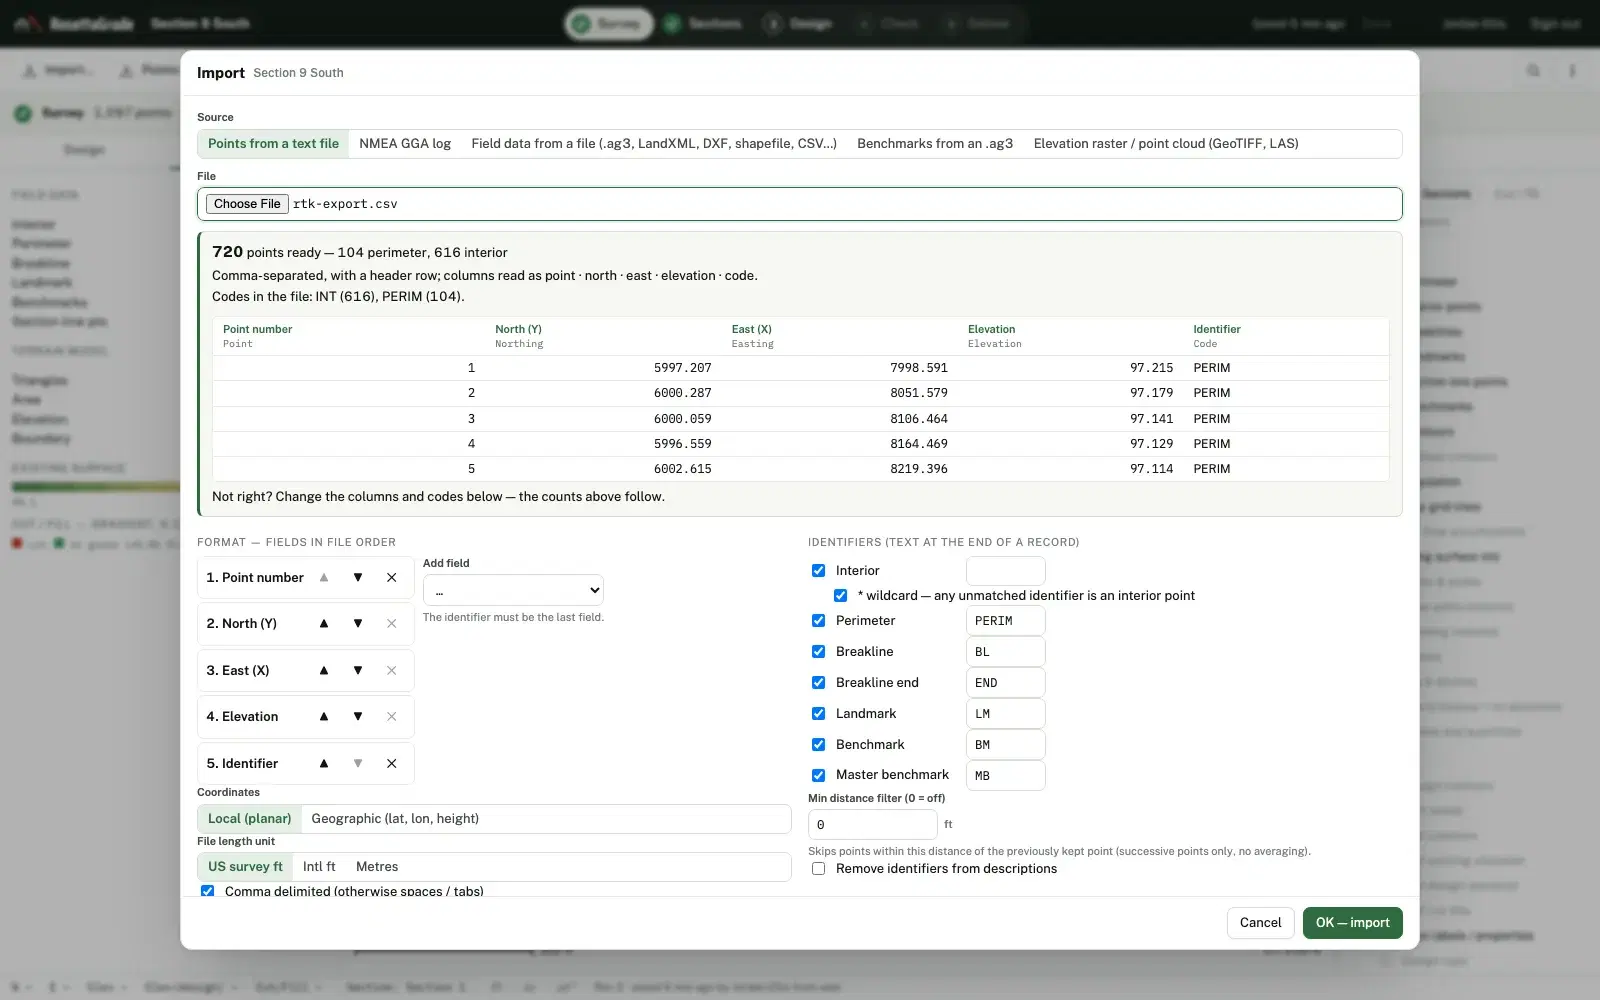This screenshot has width=1600, height=1000.
Task: Select US survey ft unit
Action: (x=245, y=867)
